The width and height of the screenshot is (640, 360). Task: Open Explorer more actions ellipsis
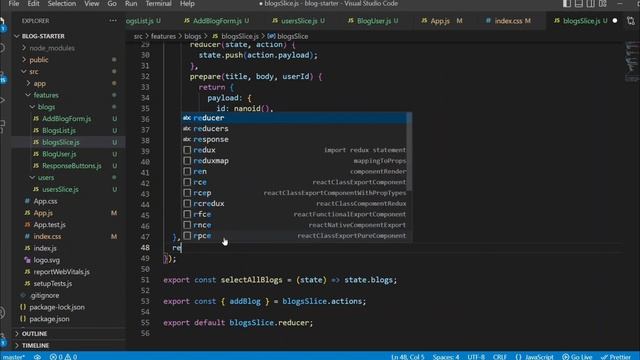113,21
